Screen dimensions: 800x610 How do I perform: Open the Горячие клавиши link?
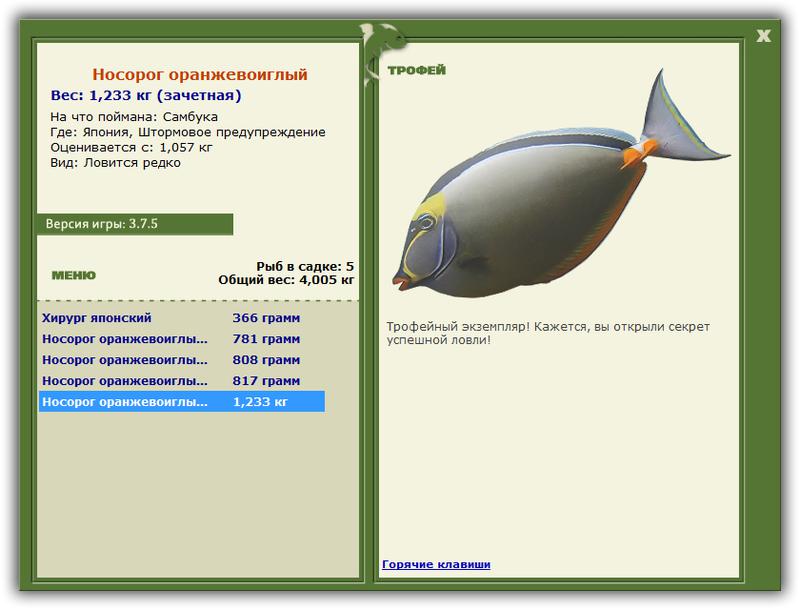tap(436, 564)
